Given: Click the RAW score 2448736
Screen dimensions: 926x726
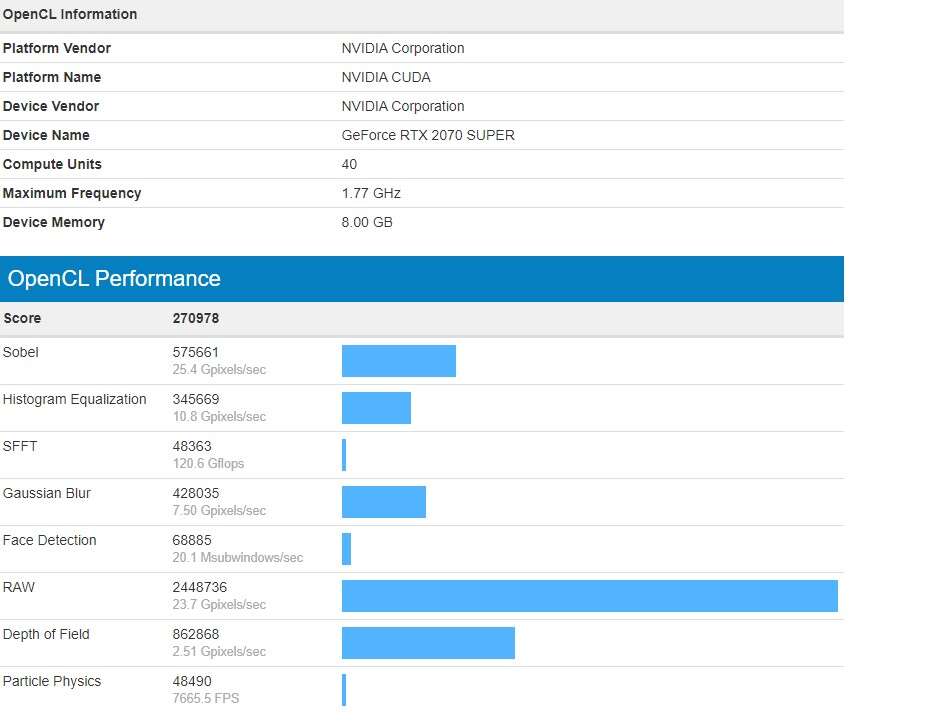Looking at the screenshot, I should tap(200, 587).
